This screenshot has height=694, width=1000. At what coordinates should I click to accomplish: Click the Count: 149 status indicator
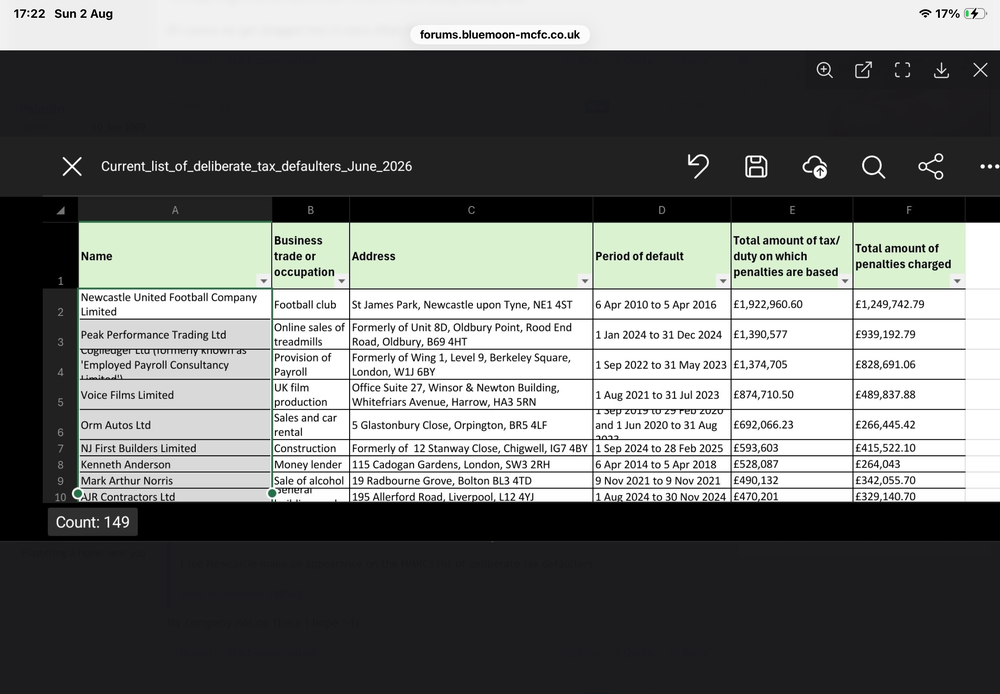(92, 522)
